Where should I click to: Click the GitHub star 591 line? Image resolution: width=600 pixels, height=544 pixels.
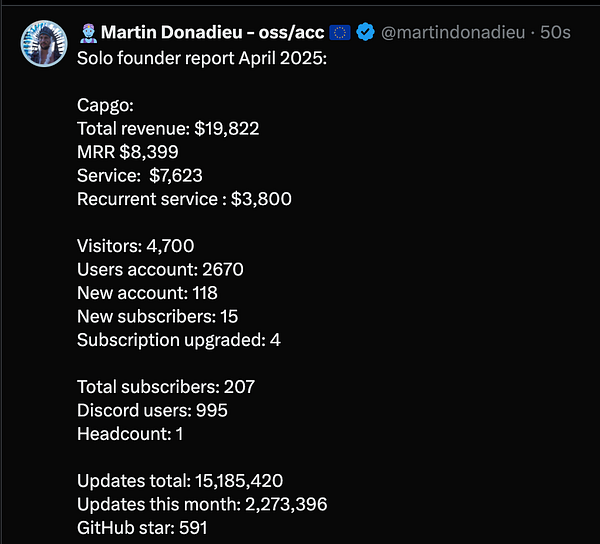142,527
